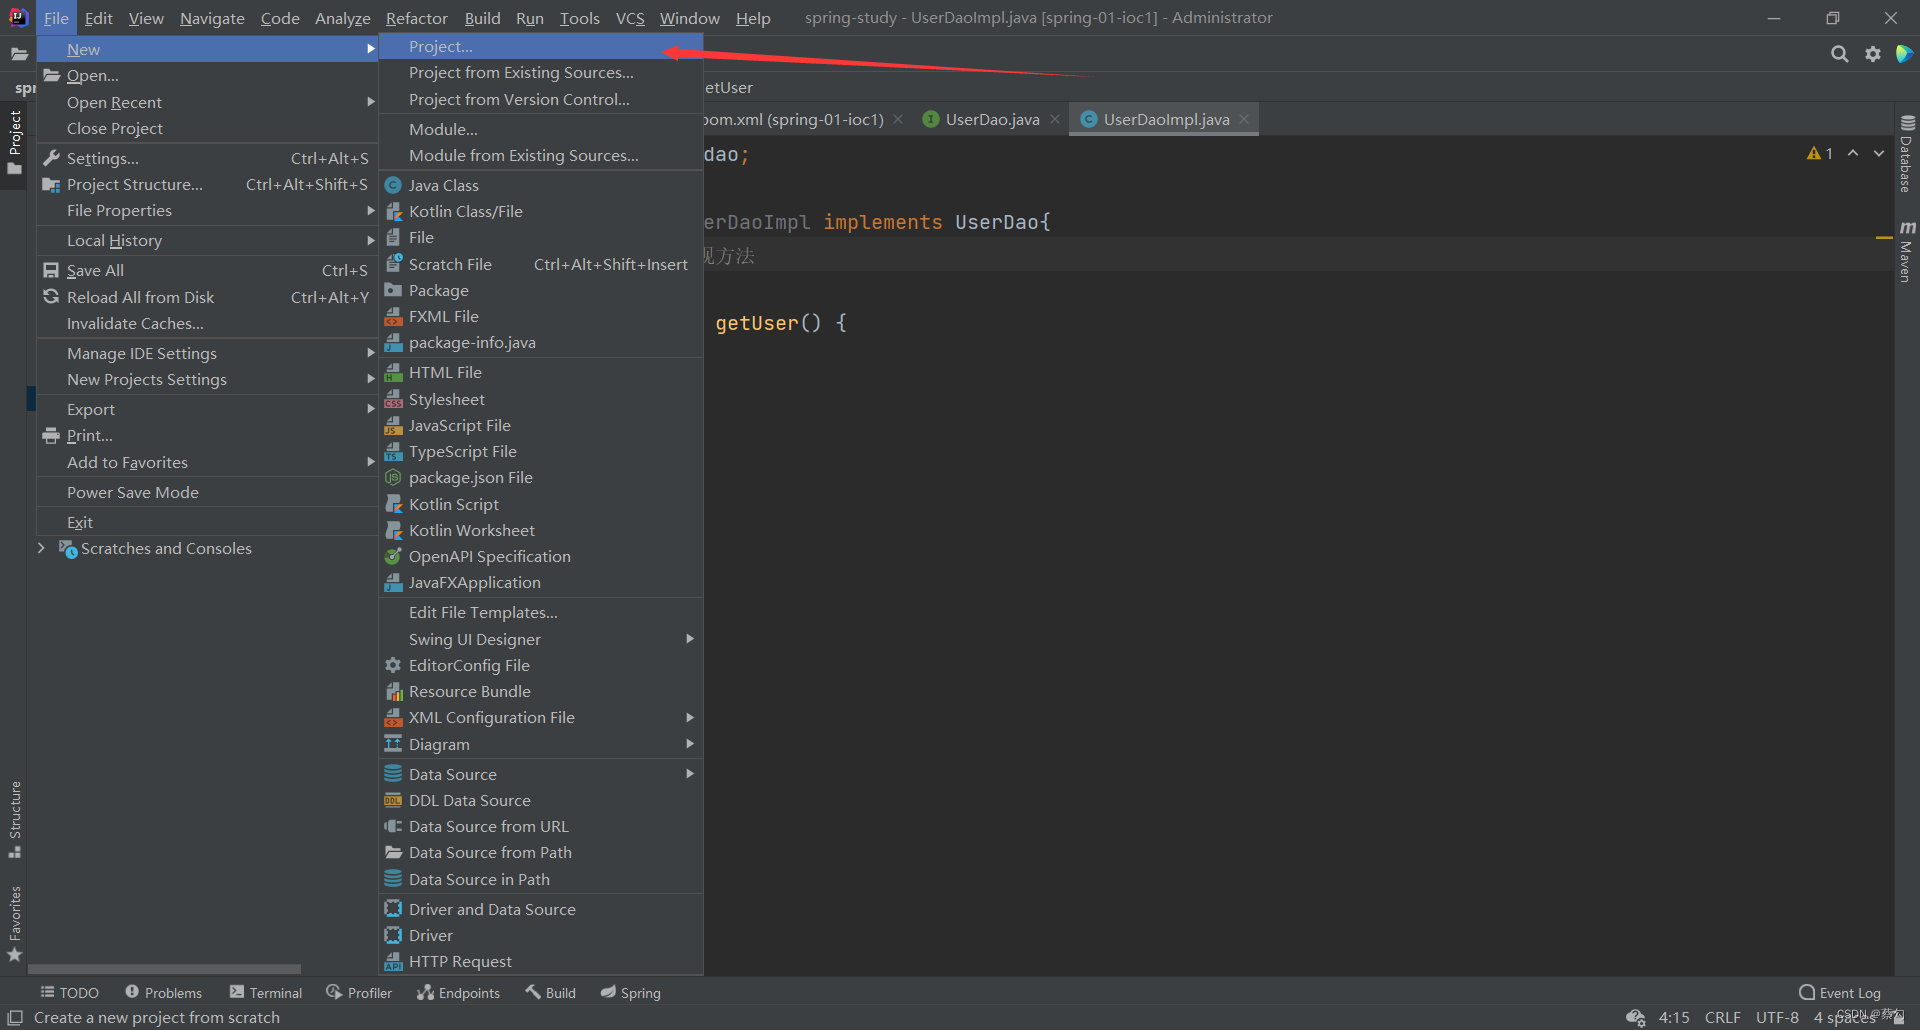The height and width of the screenshot is (1030, 1920).
Task: Open the Event Log
Action: click(x=1840, y=993)
